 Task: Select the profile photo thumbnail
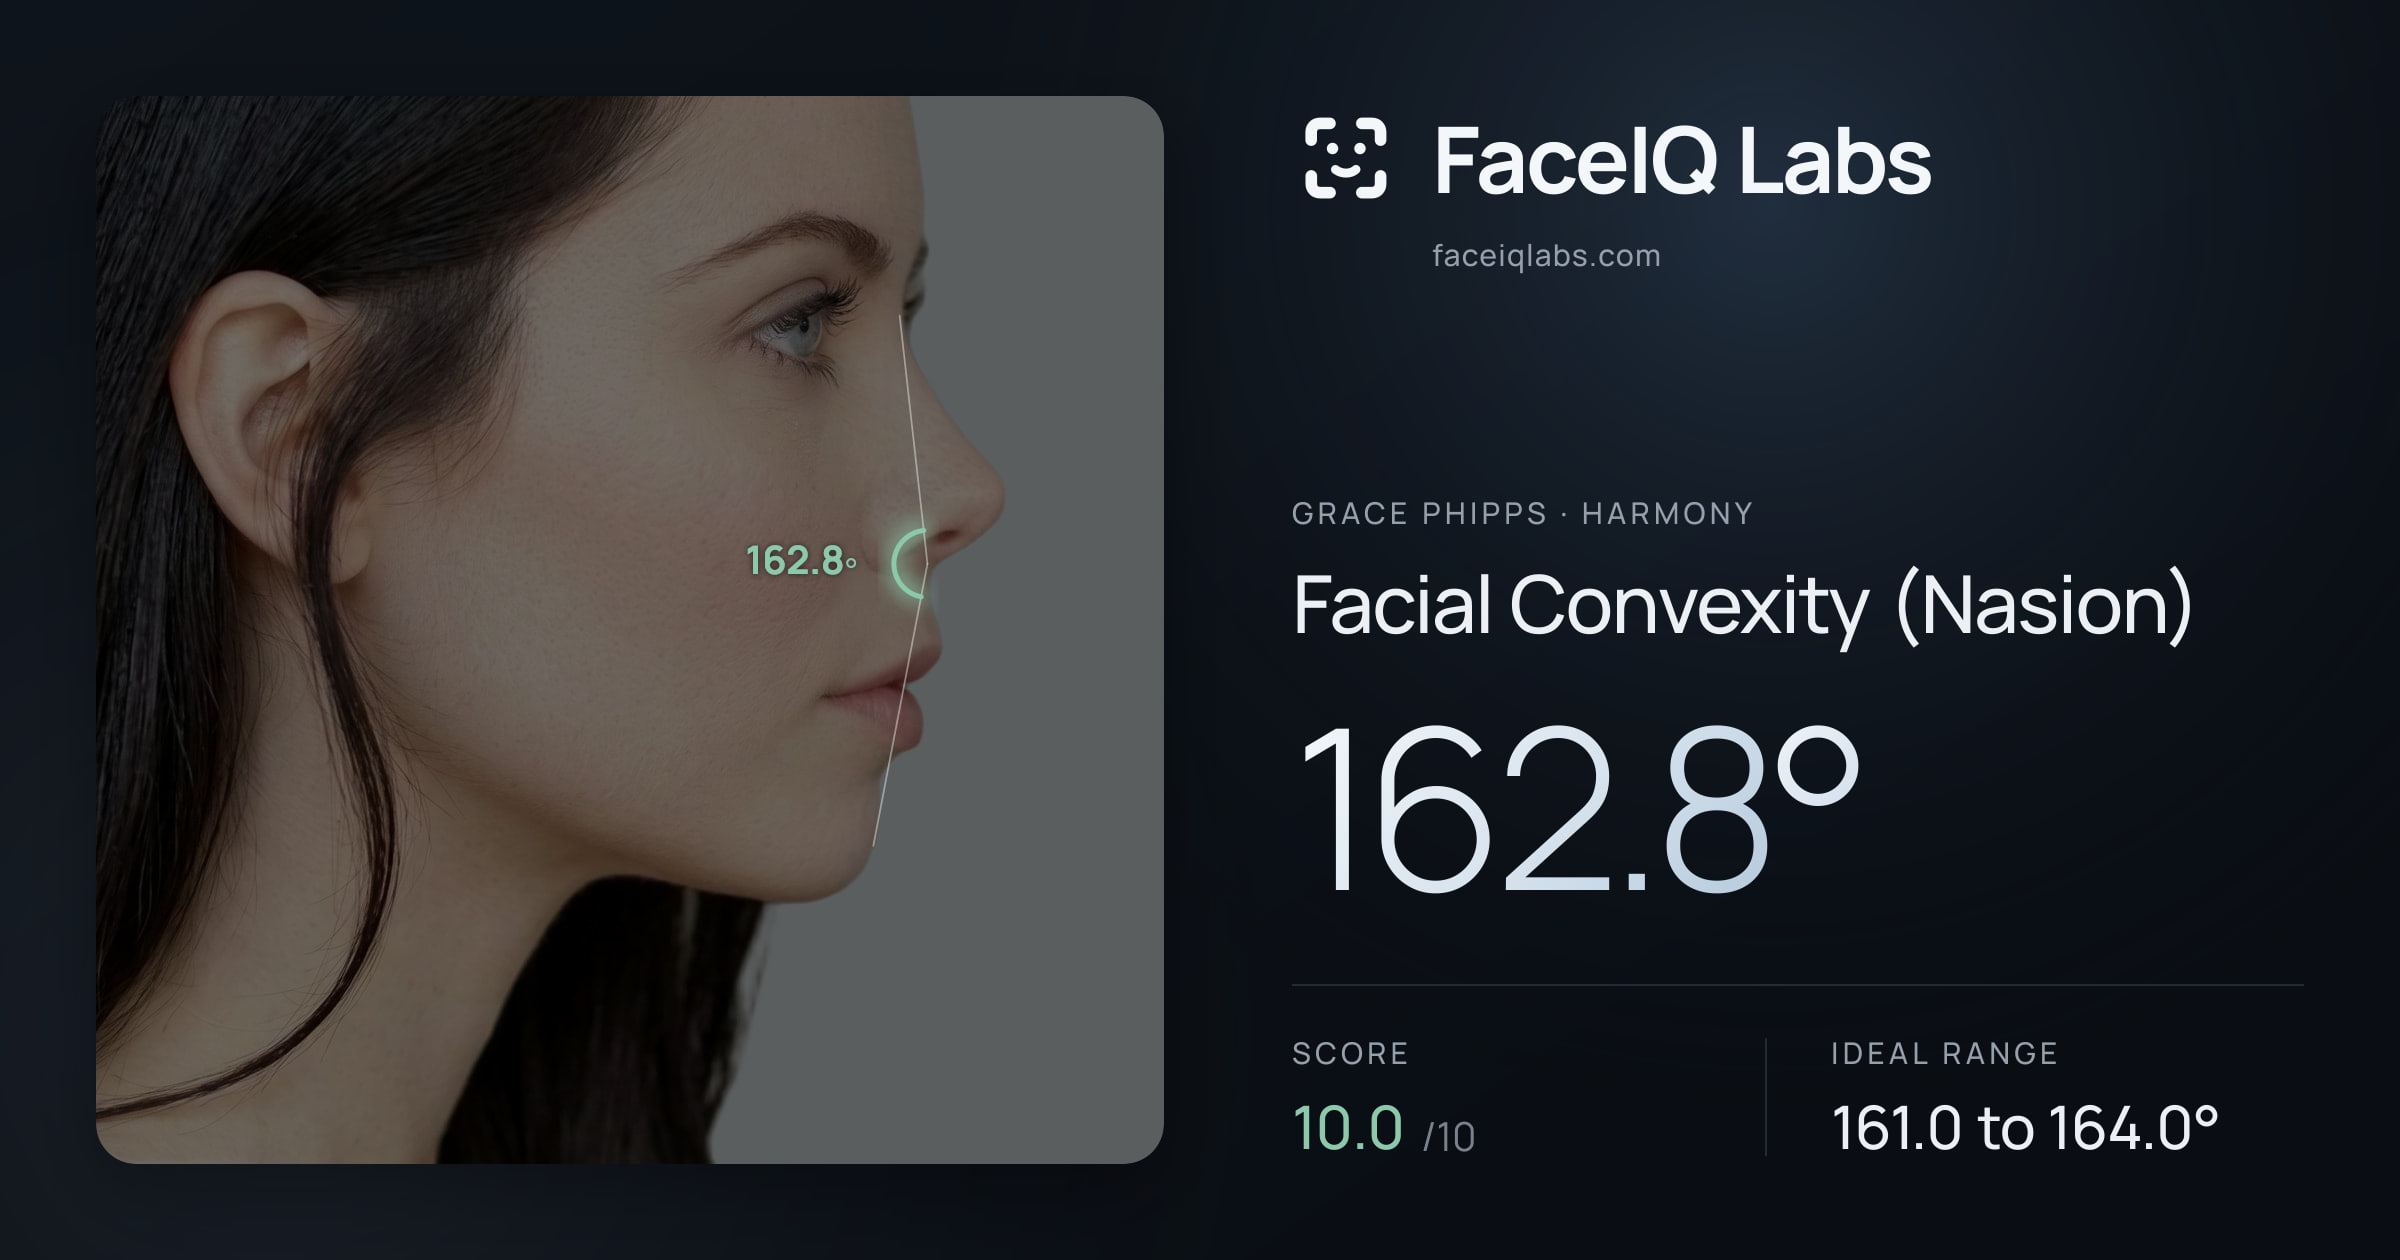point(629,629)
